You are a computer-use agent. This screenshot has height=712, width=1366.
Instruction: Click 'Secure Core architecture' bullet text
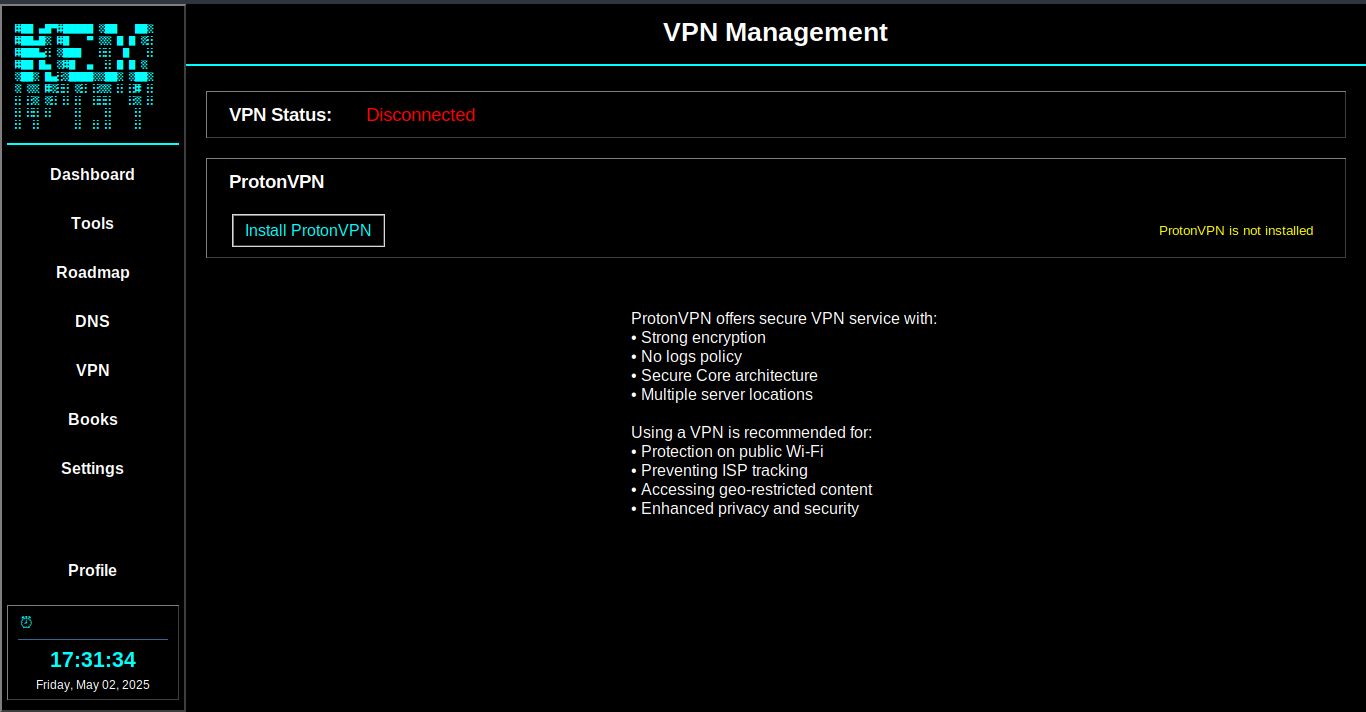tap(729, 376)
